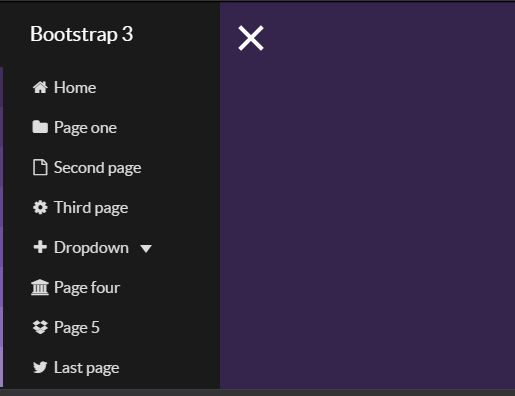Image resolution: width=515 pixels, height=396 pixels.
Task: Click the bank building icon near Page four
Action: 40,287
